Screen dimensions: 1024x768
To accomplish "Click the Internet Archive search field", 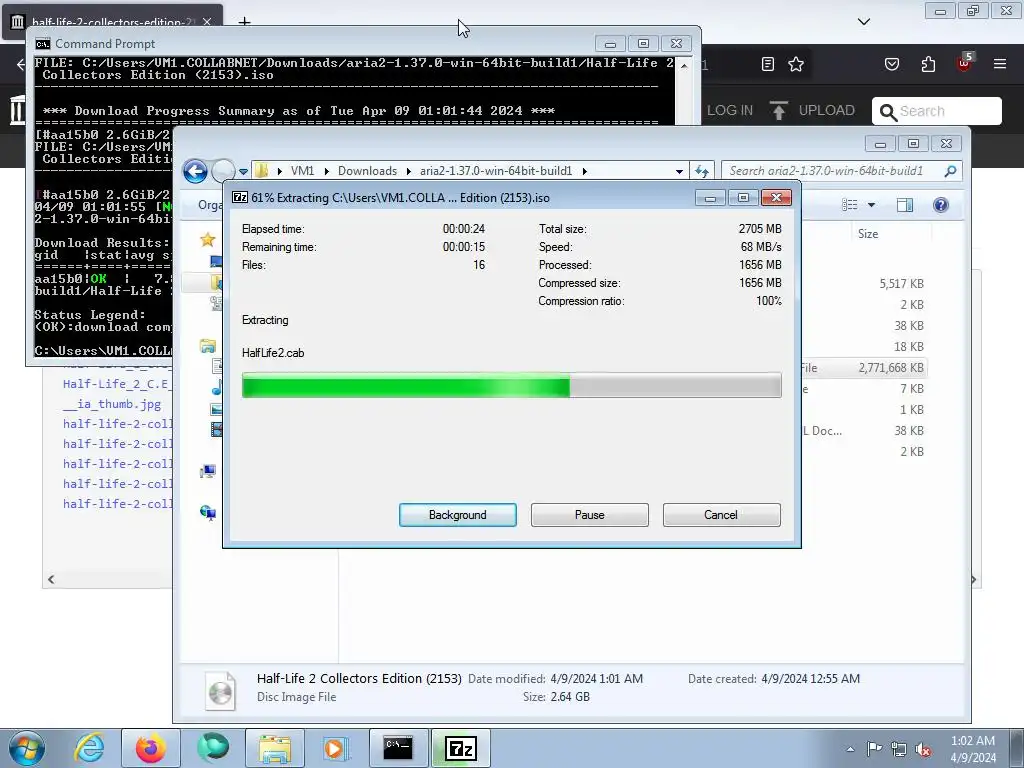I will tap(936, 111).
